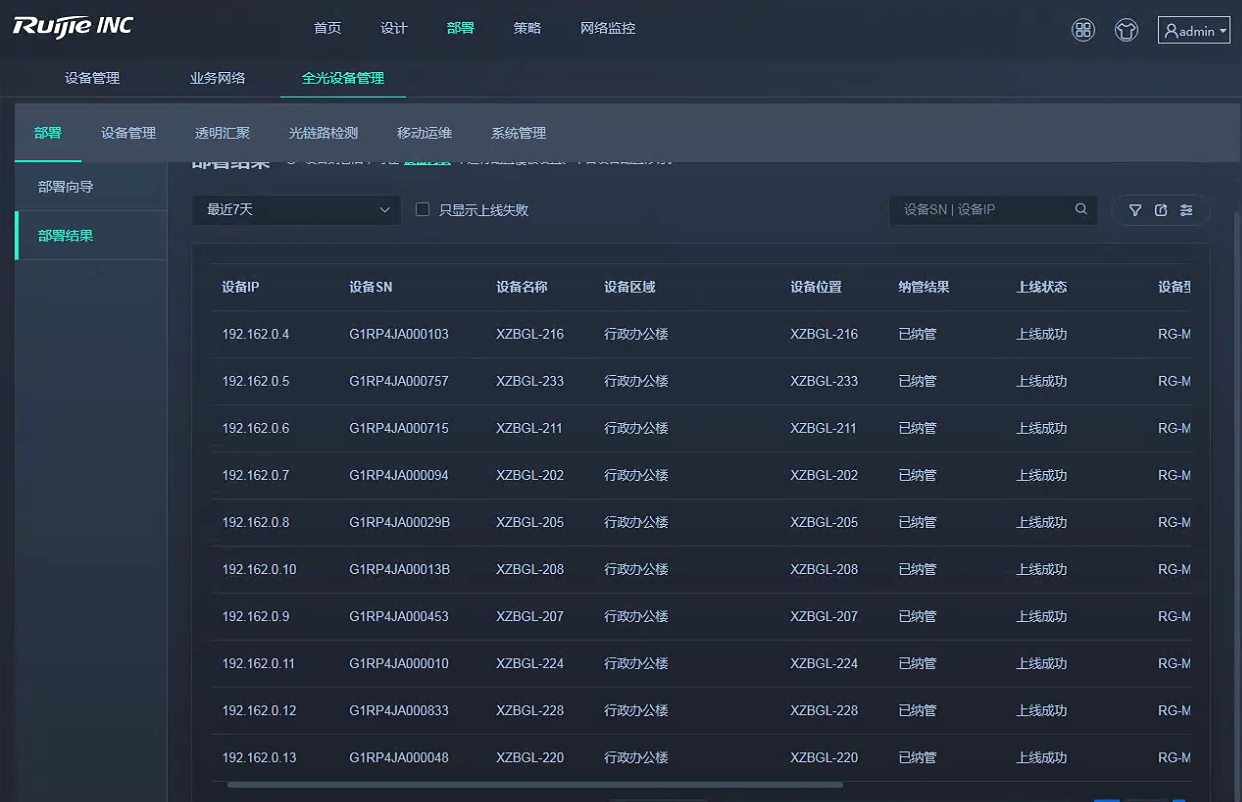Switch to 光链路检测 tab
This screenshot has width=1242, height=802.
coord(323,133)
